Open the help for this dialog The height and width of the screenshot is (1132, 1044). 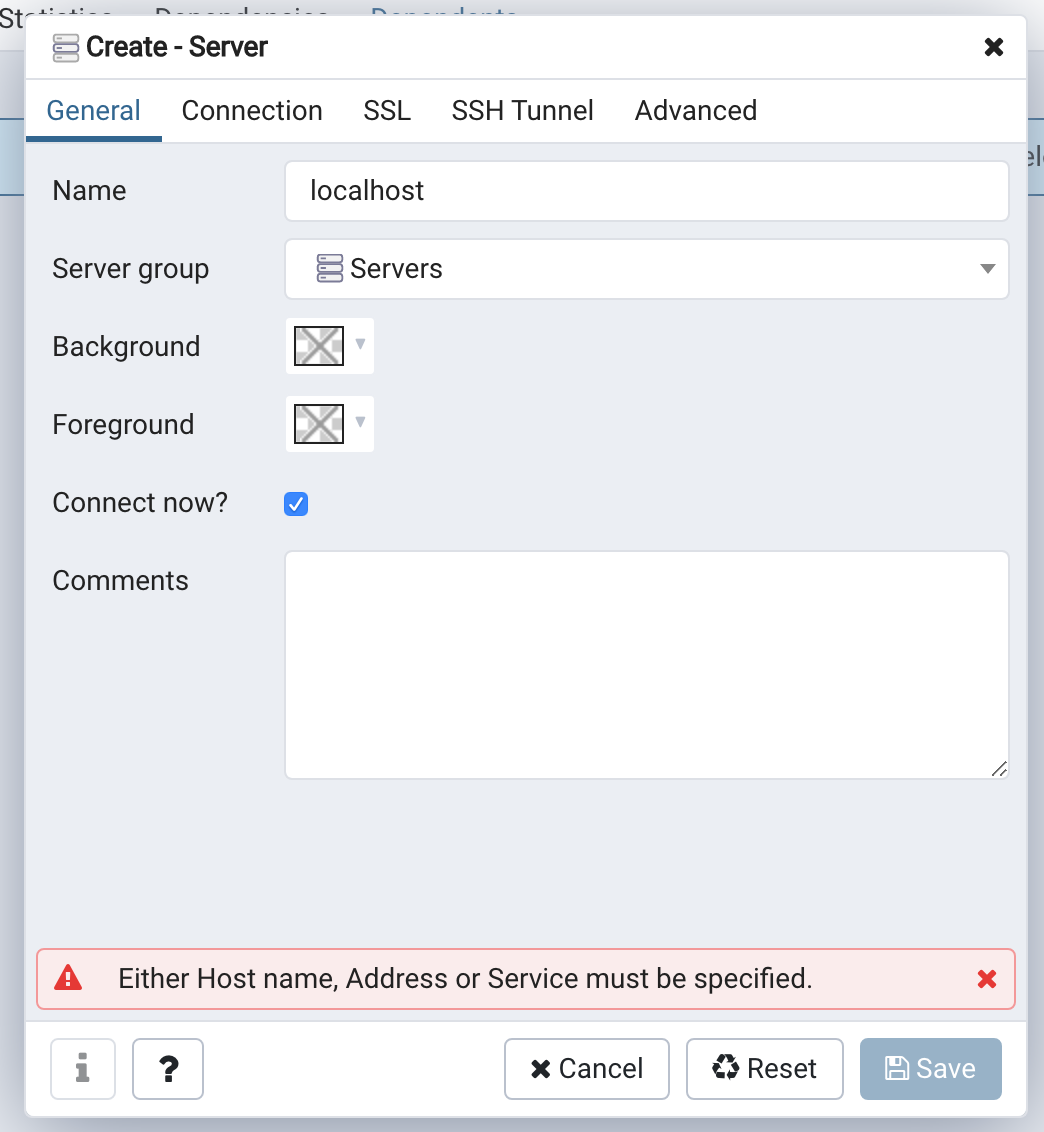[x=167, y=1069]
